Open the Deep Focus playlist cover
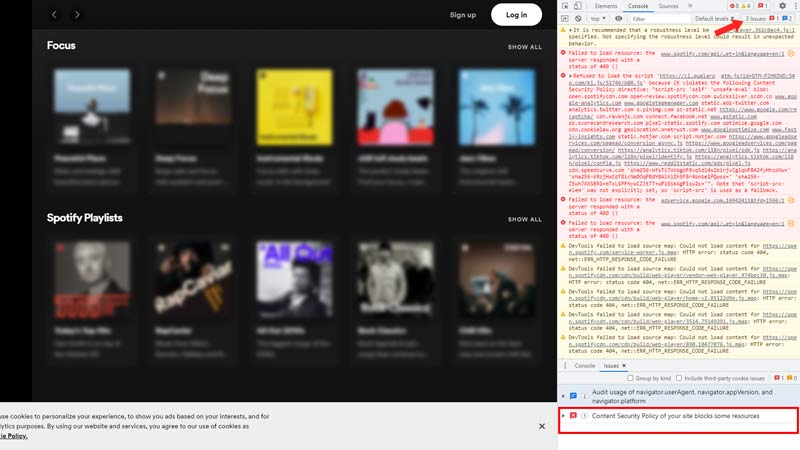 (x=193, y=107)
